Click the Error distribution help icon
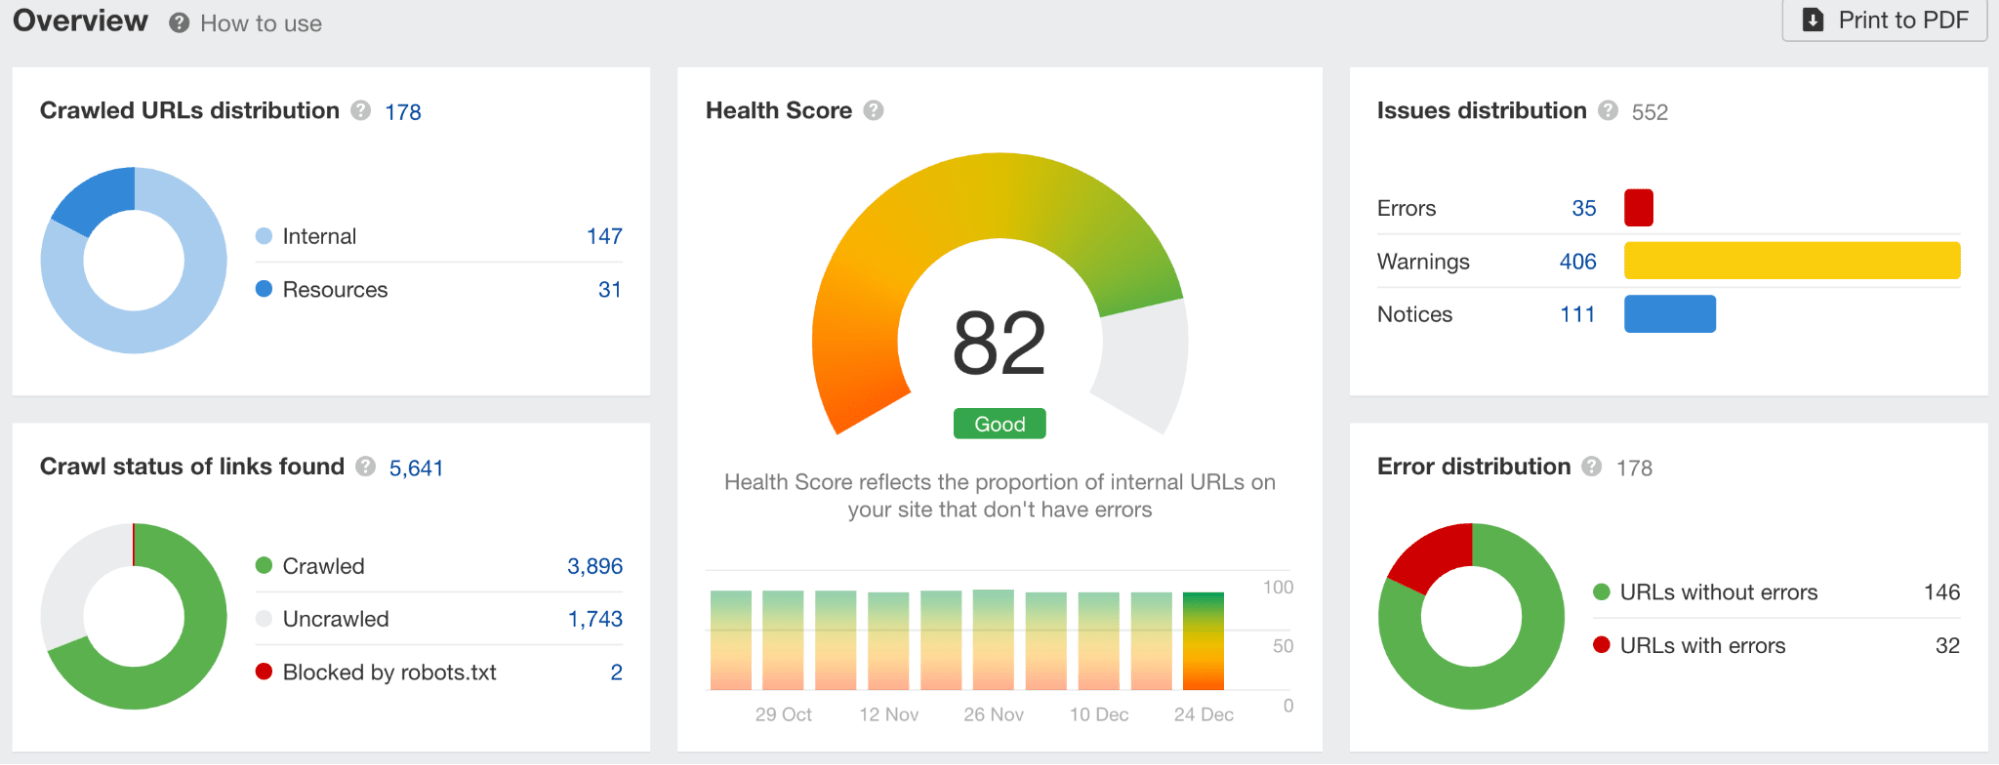Viewport: 1999px width, 765px height. (1592, 467)
